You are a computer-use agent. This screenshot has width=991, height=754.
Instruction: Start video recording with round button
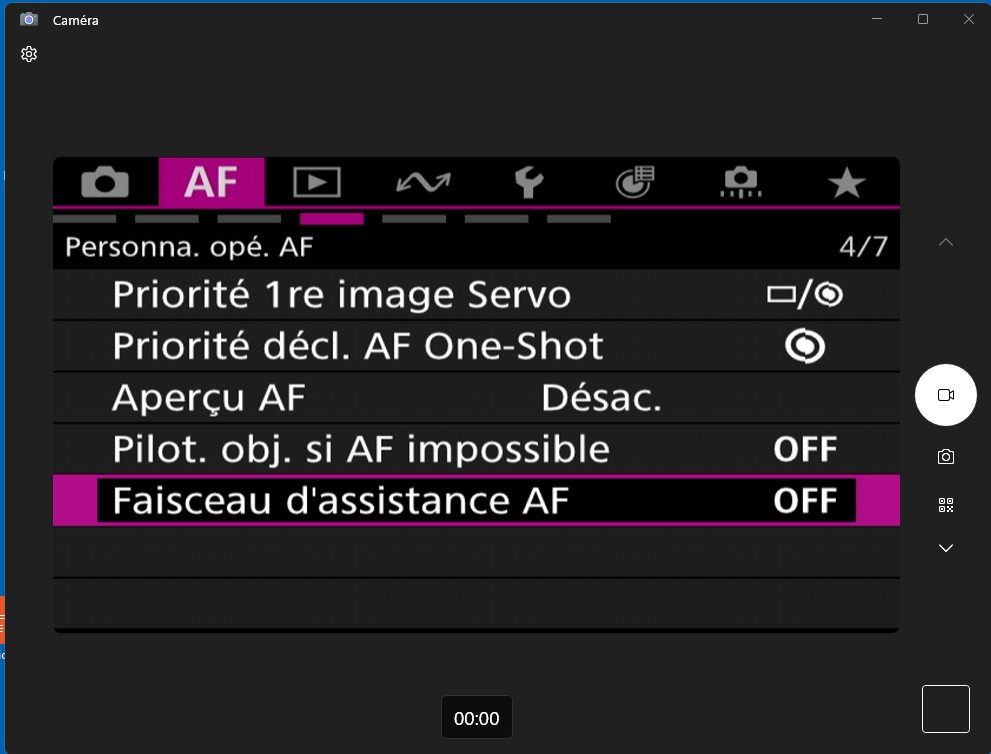pos(946,395)
